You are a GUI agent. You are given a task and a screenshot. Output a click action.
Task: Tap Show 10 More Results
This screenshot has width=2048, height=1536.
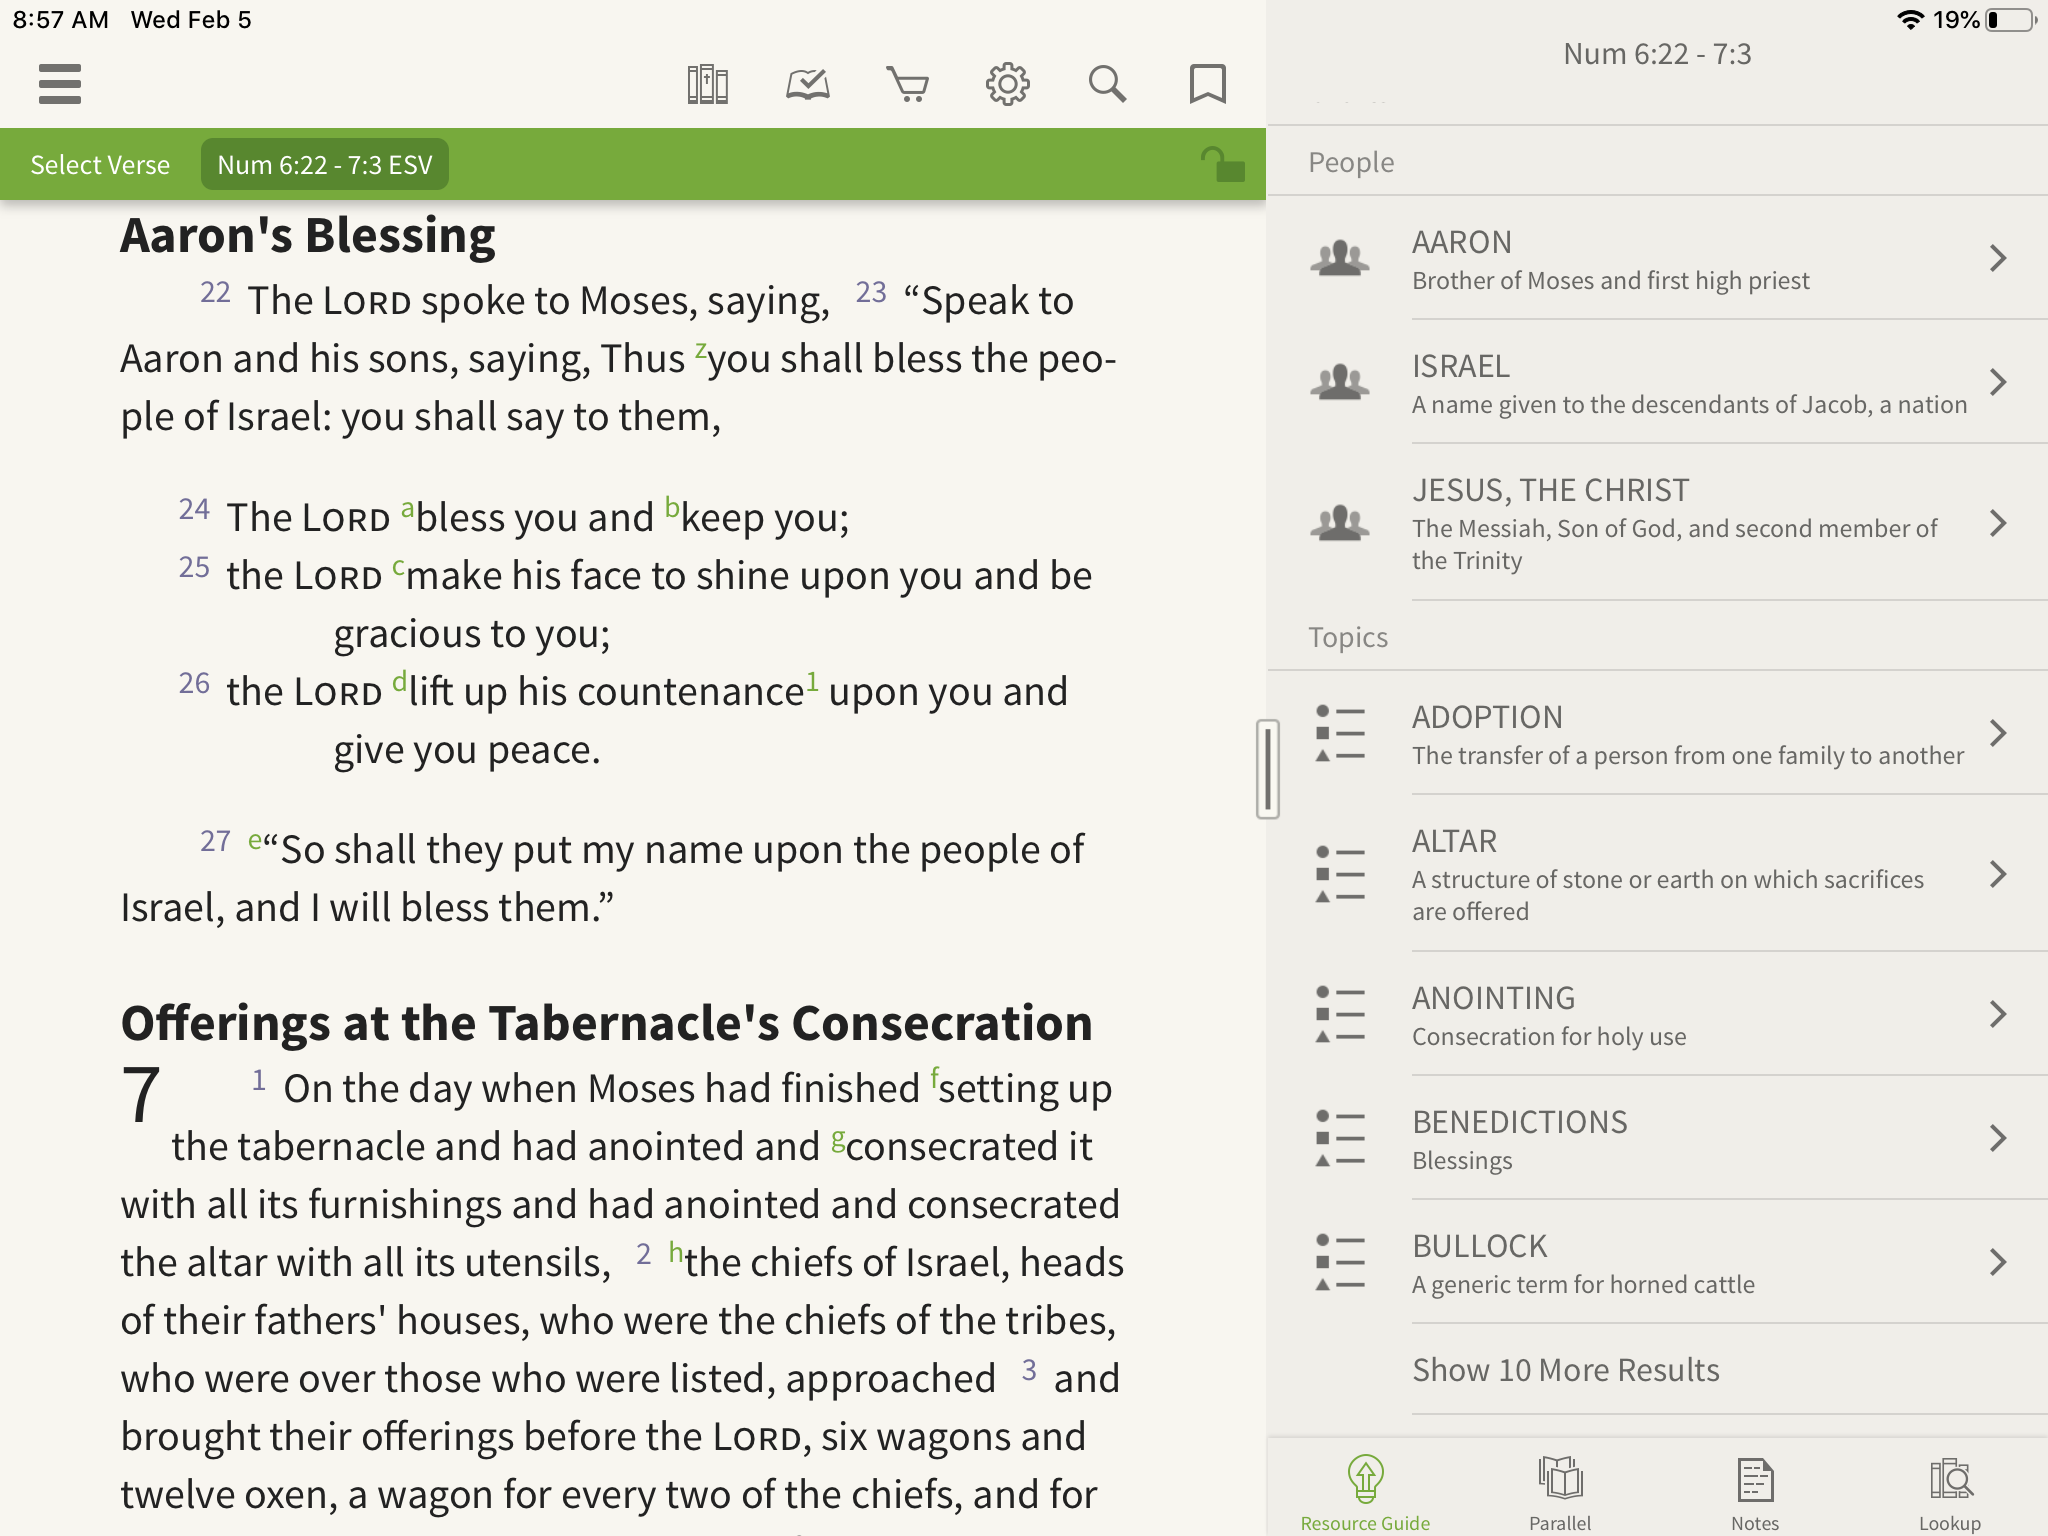point(1565,1369)
